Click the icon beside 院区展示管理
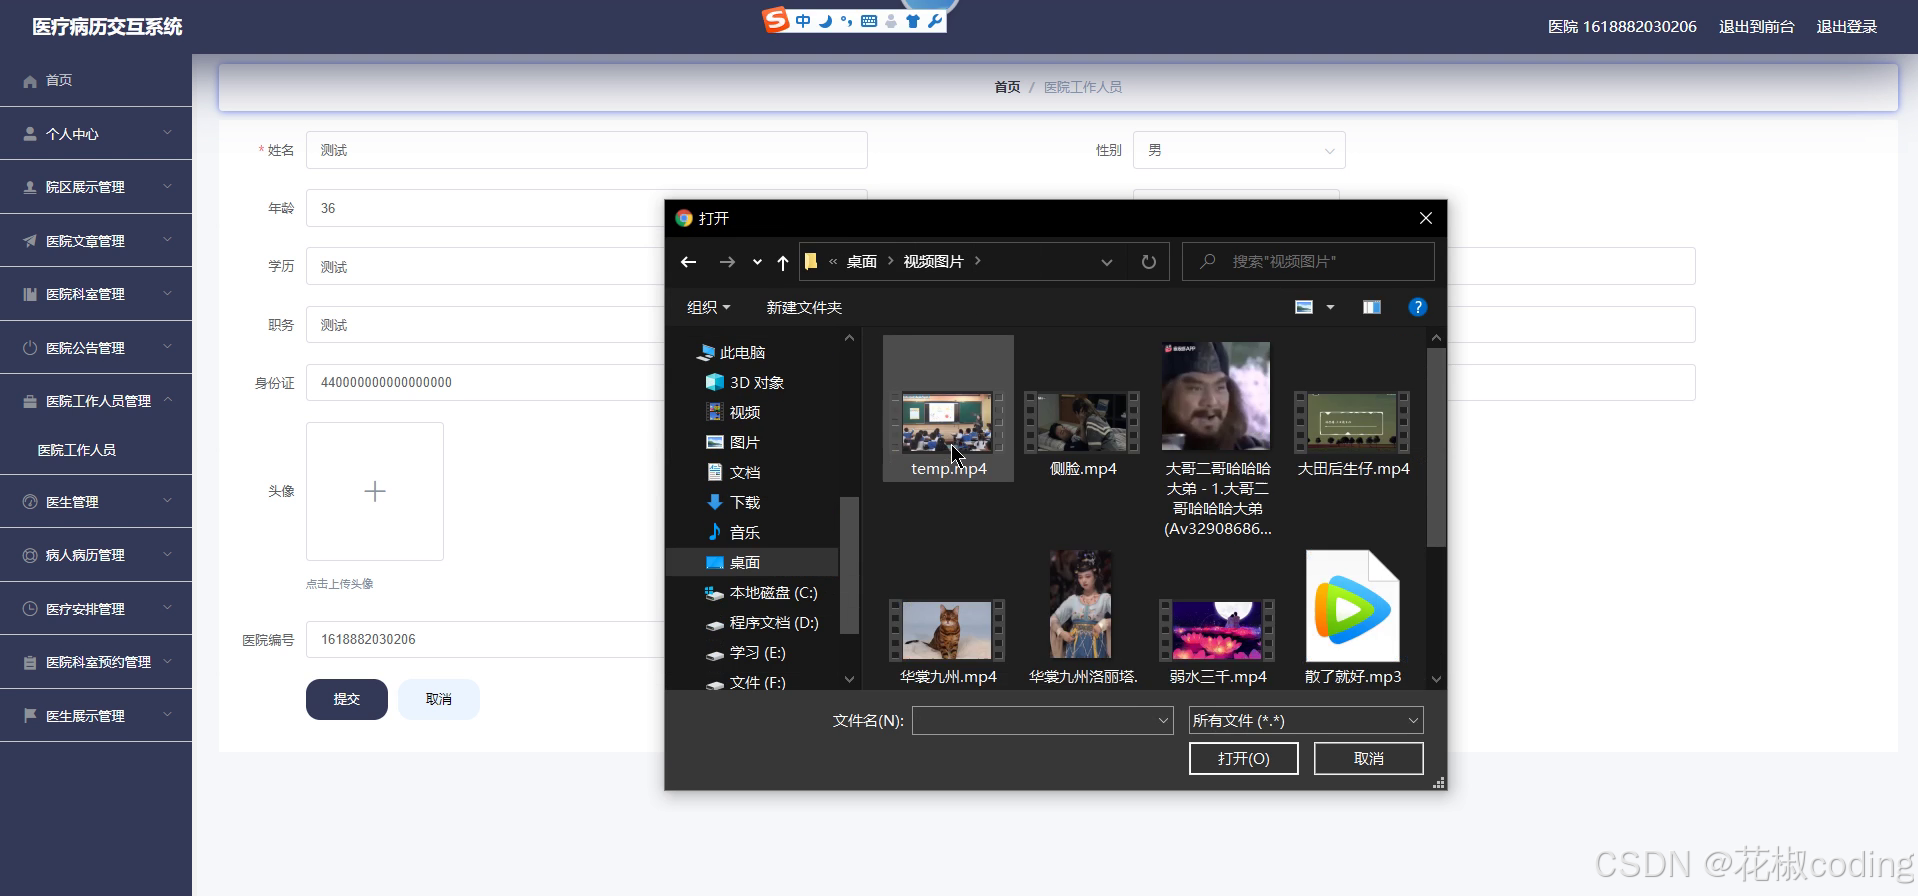The height and width of the screenshot is (896, 1918). point(30,187)
